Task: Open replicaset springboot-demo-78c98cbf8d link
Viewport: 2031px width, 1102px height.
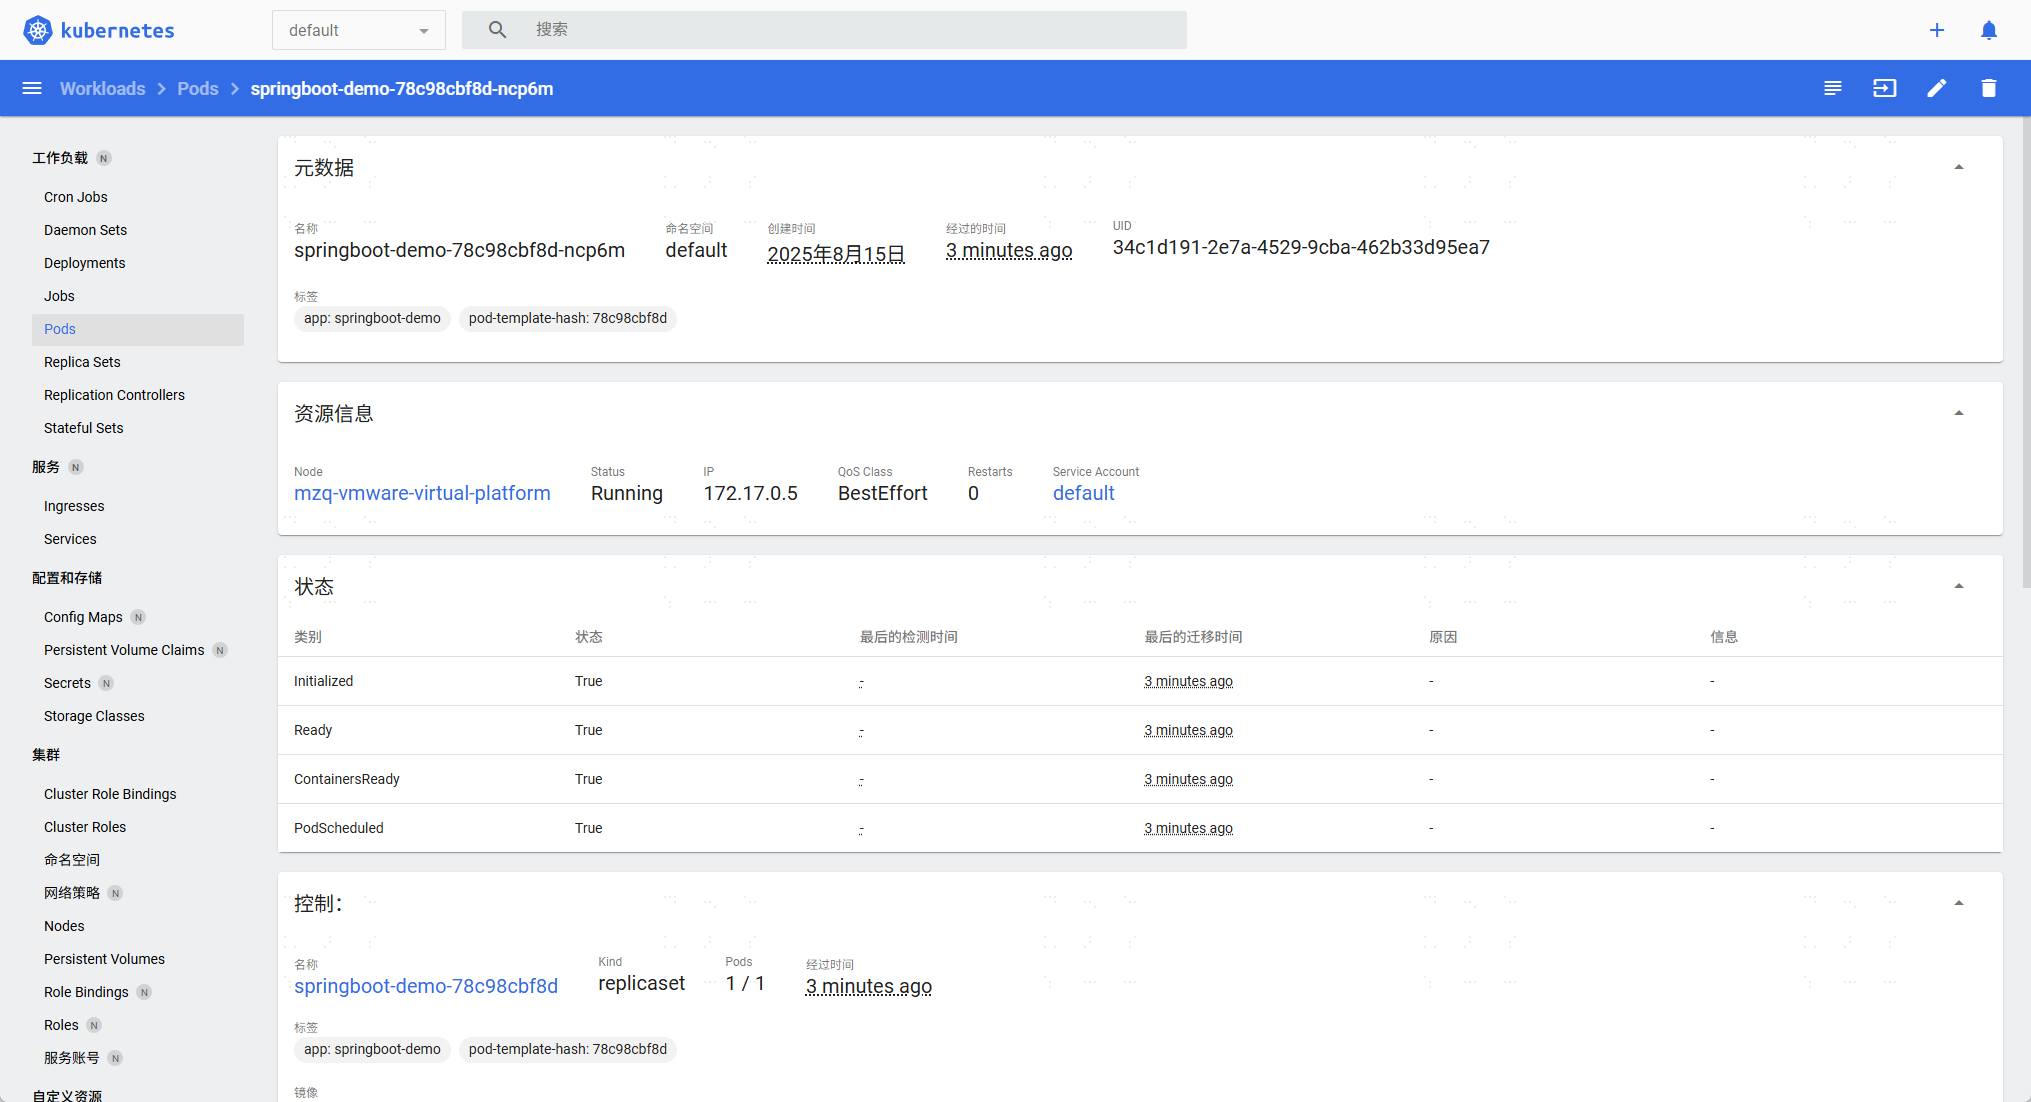Action: (425, 986)
